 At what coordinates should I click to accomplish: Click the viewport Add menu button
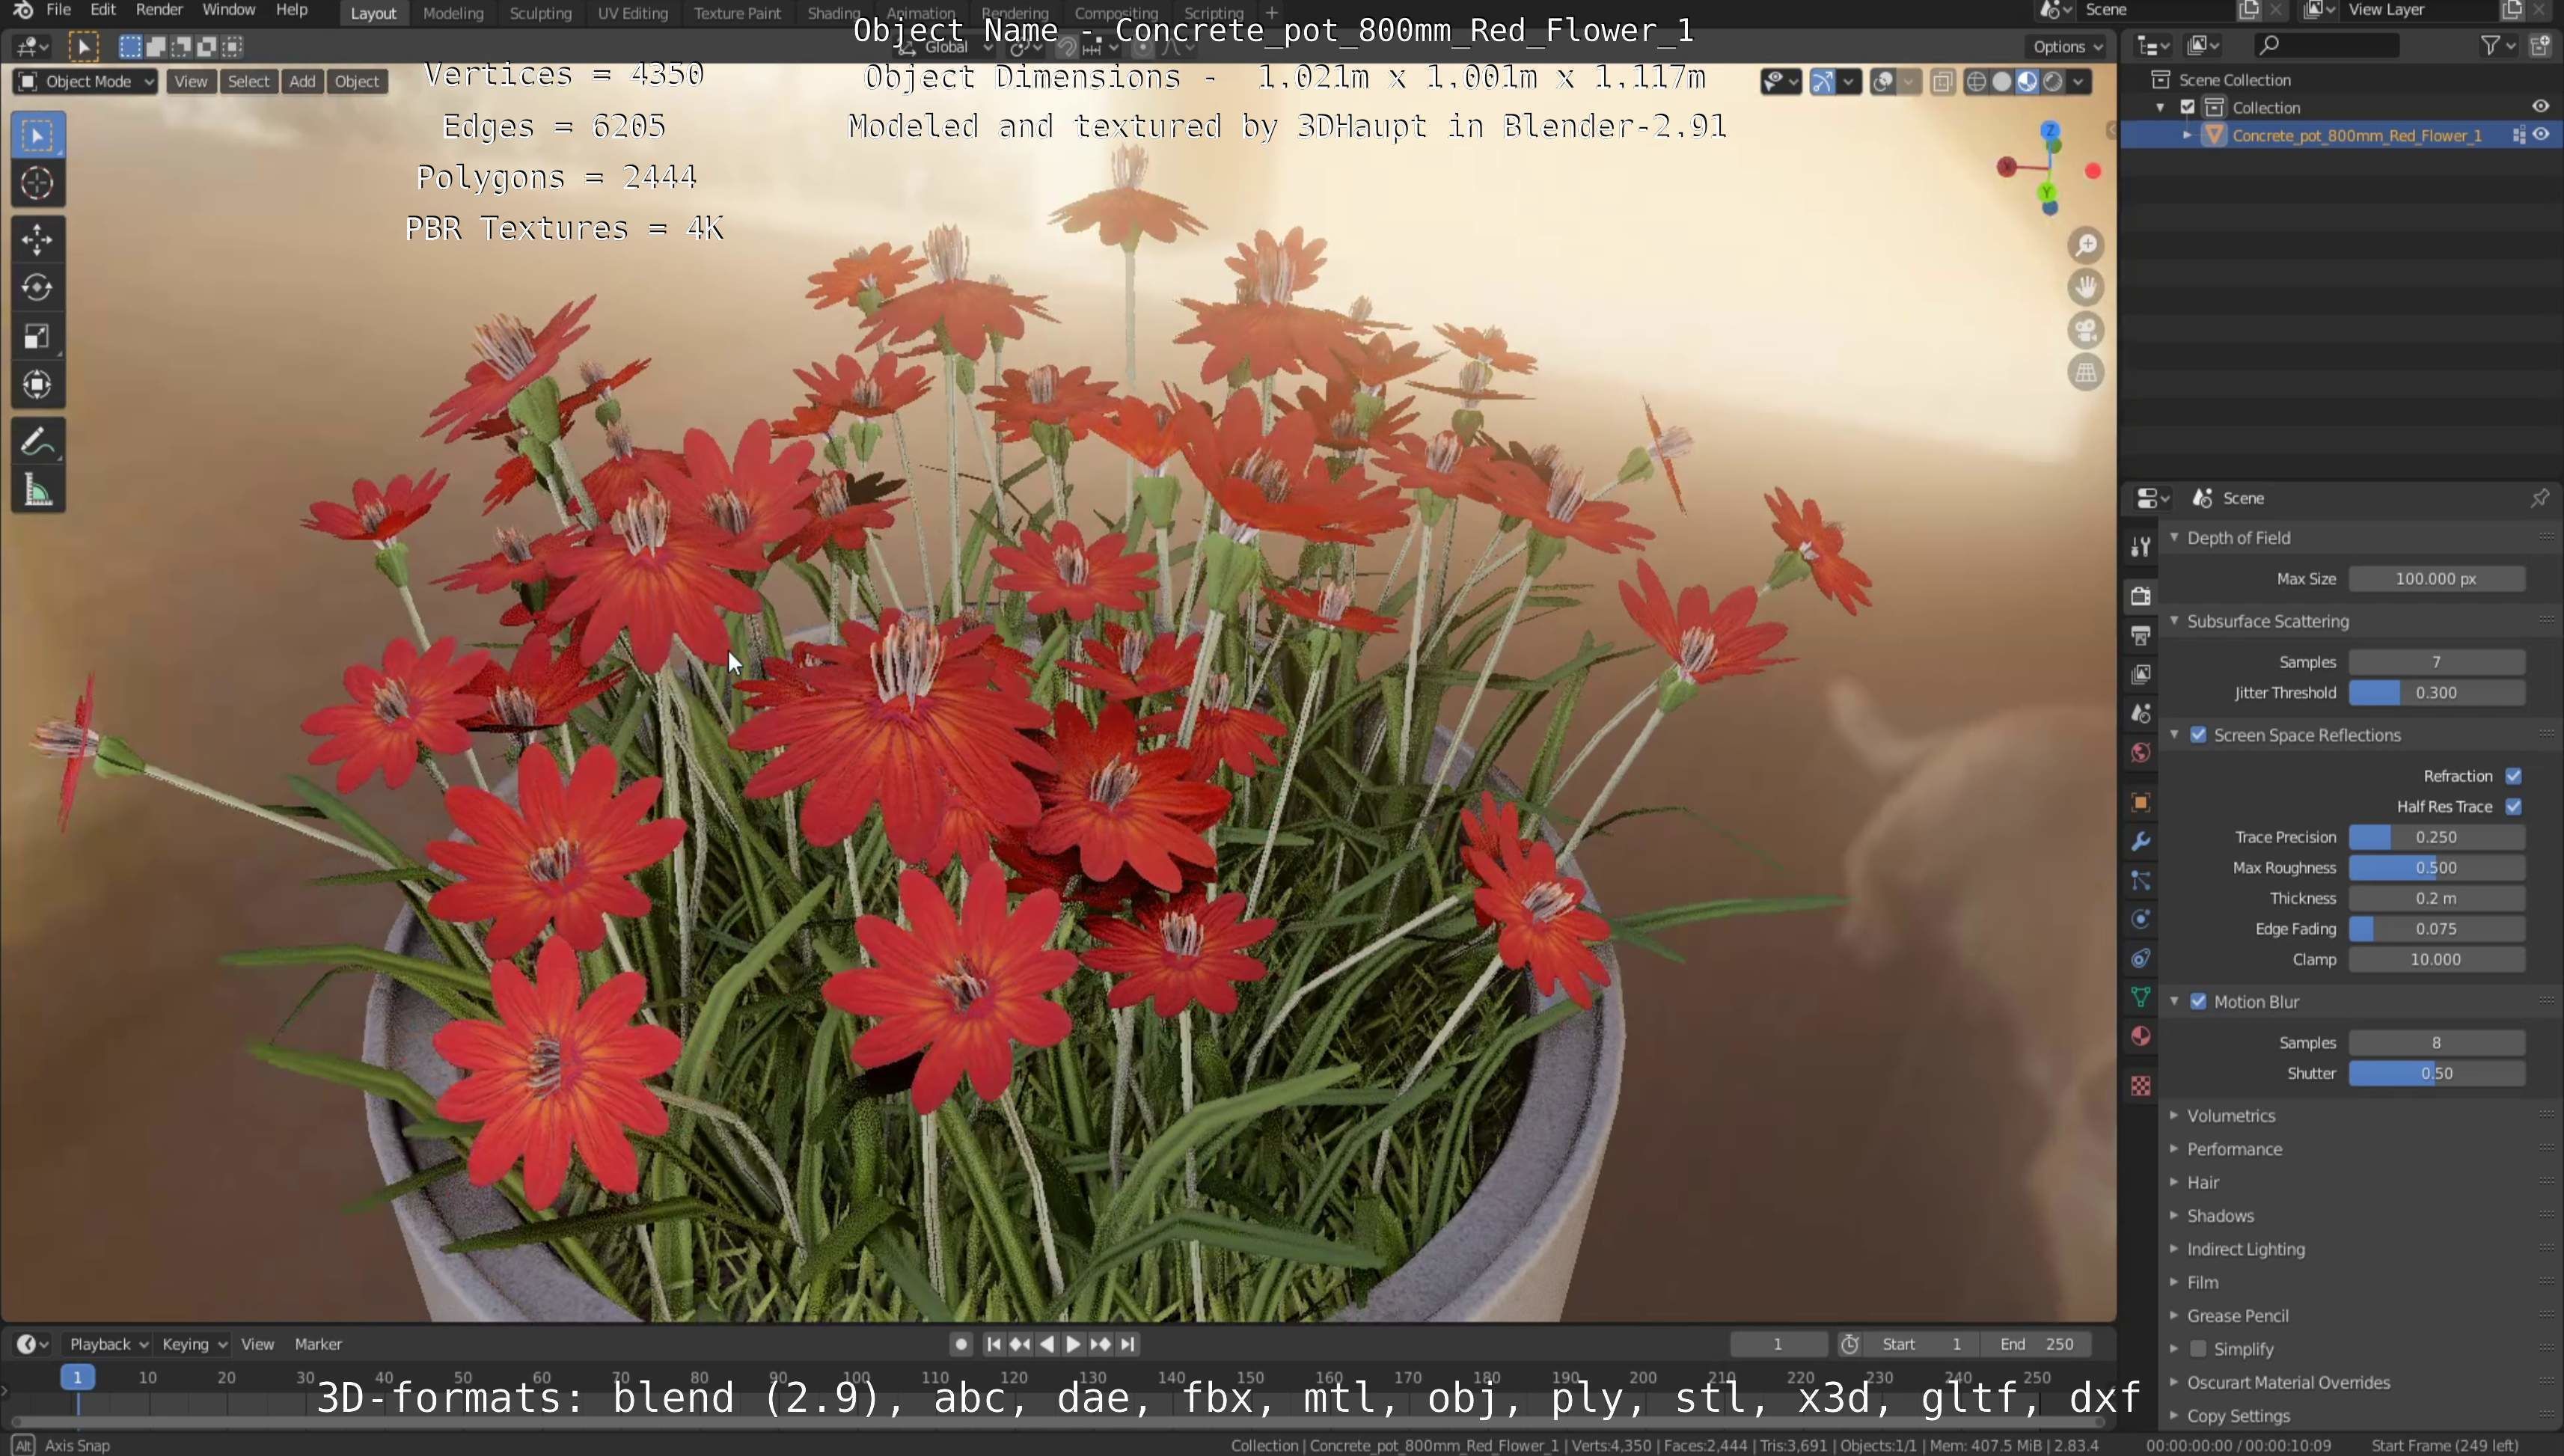(302, 82)
